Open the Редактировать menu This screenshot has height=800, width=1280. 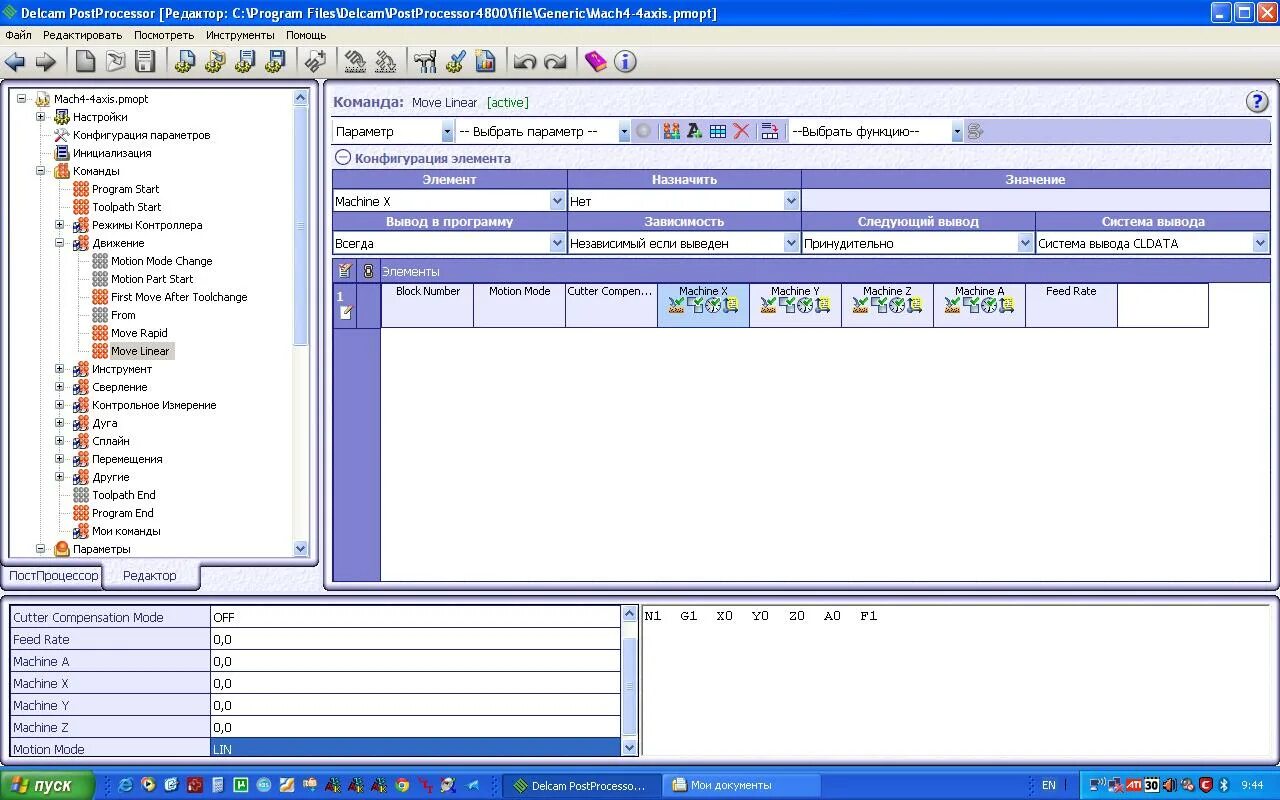tap(82, 35)
